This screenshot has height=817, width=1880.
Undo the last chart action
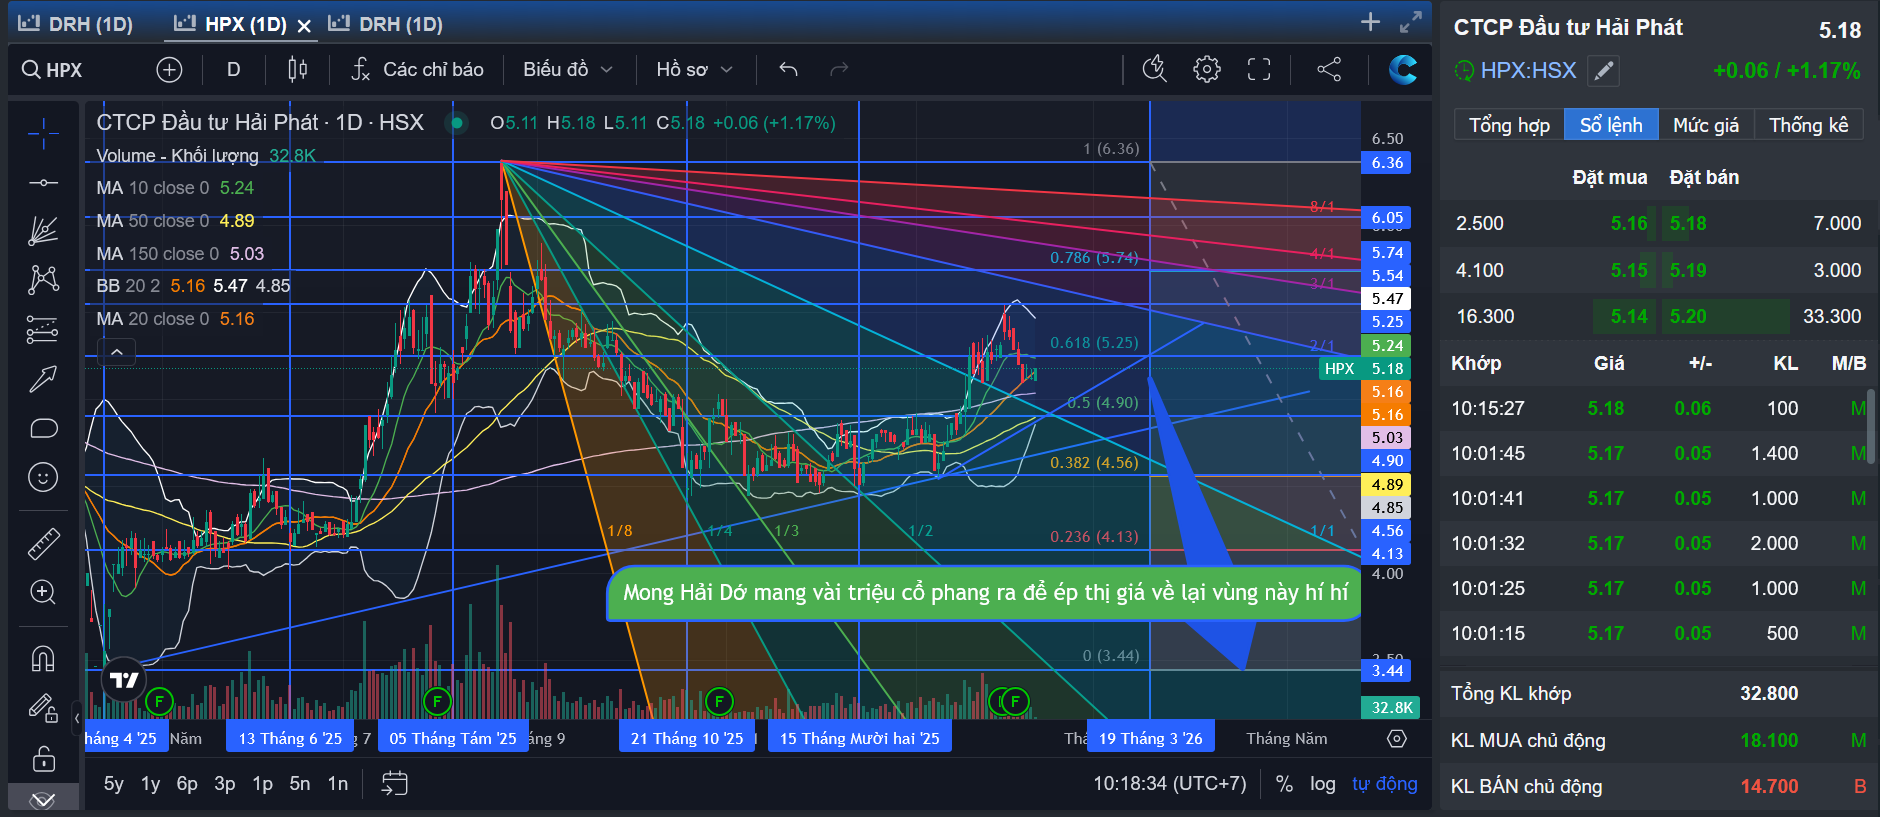point(788,69)
